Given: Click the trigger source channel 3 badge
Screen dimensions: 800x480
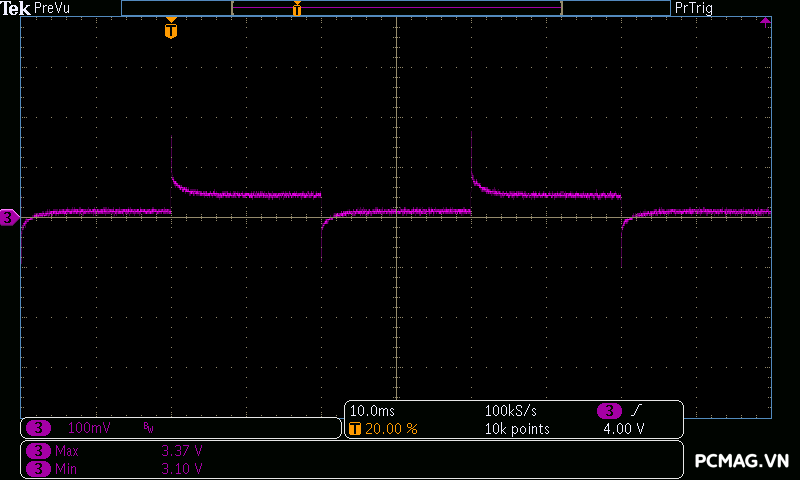Looking at the screenshot, I should [x=609, y=411].
